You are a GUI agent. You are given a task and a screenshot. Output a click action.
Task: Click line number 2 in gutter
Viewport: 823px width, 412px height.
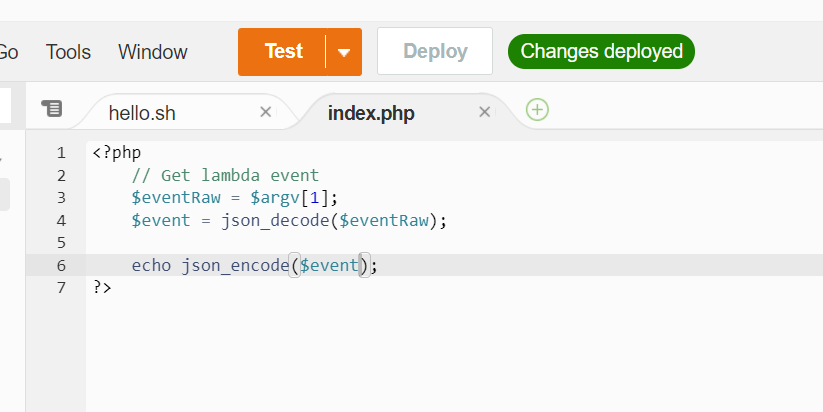(61, 176)
